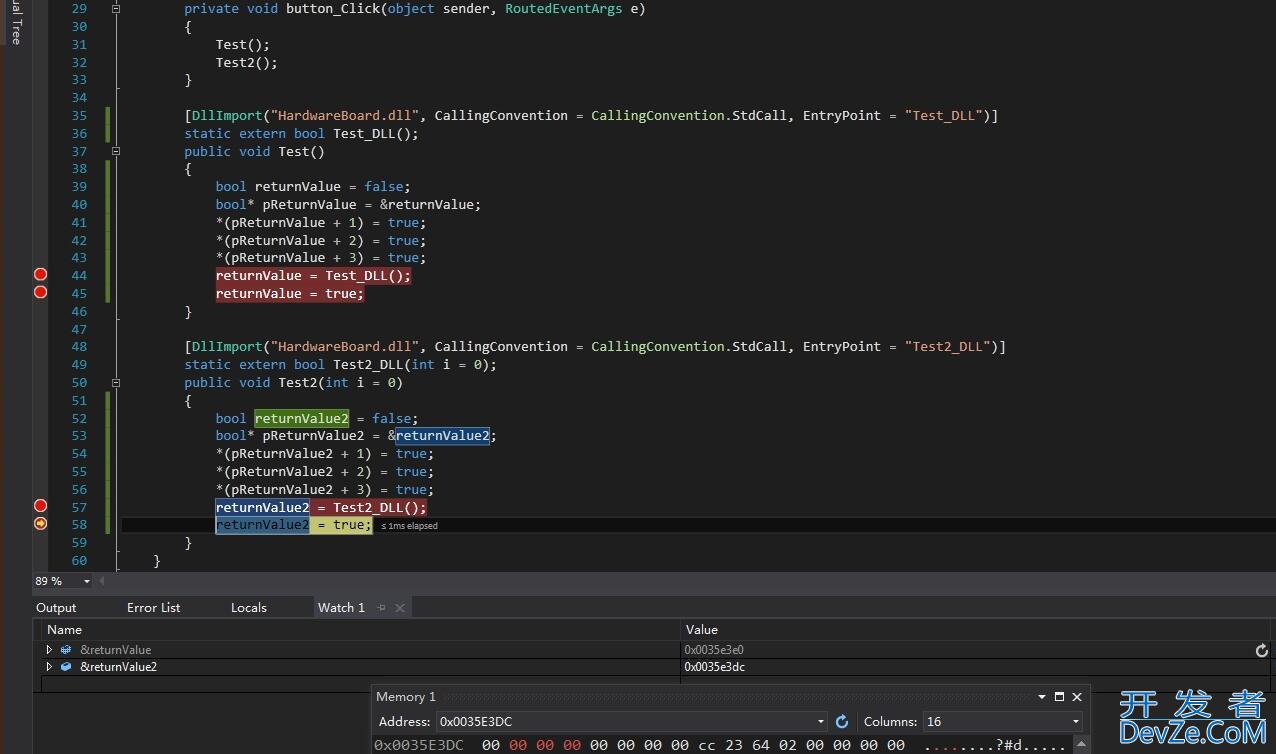Viewport: 1276px width, 754px height.
Task: Select the Watch 1 tab
Action: pyautogui.click(x=341, y=607)
